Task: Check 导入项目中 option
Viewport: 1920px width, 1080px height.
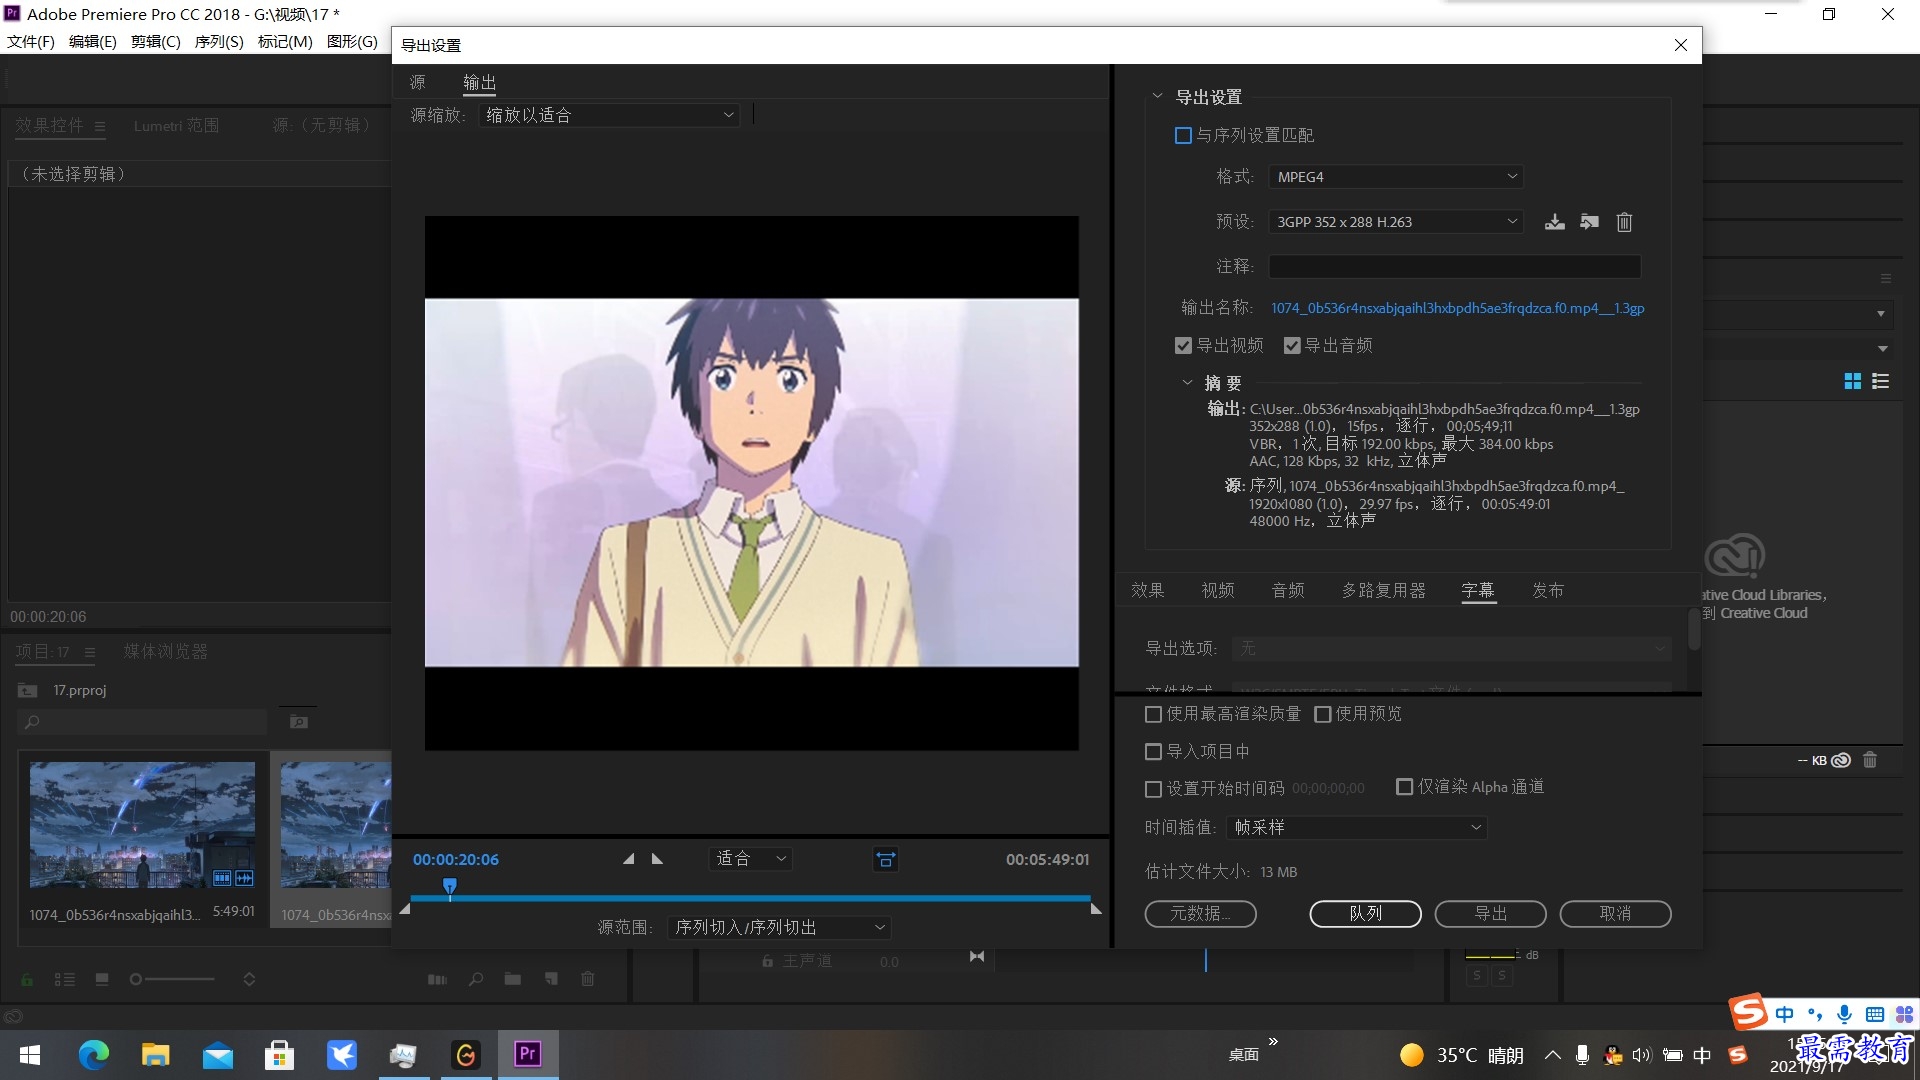Action: tap(1153, 751)
